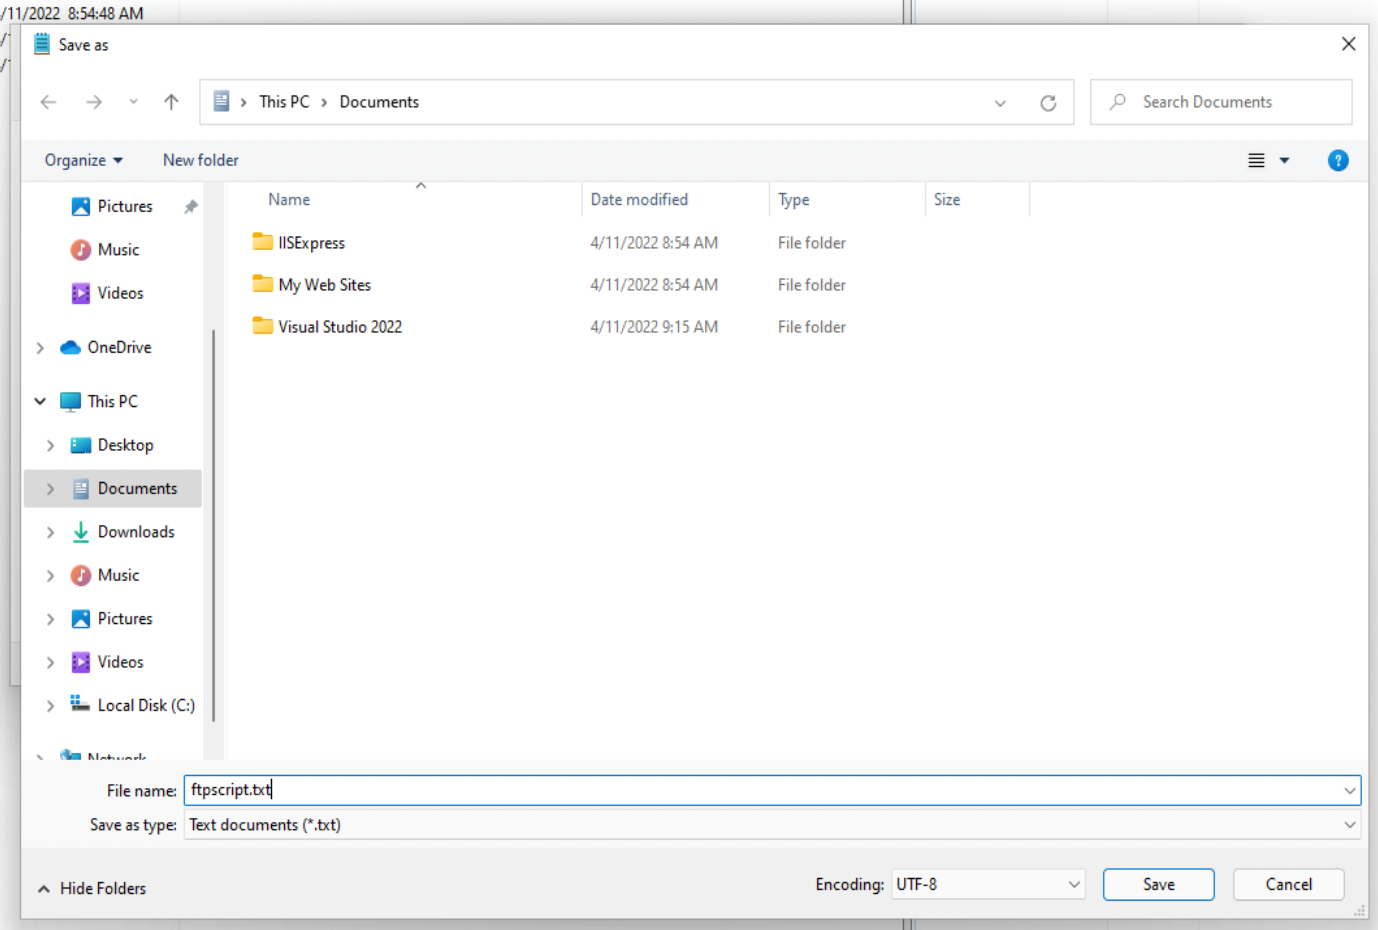Open the Save as type dropdown
Image resolution: width=1378 pixels, height=930 pixels.
coord(771,825)
